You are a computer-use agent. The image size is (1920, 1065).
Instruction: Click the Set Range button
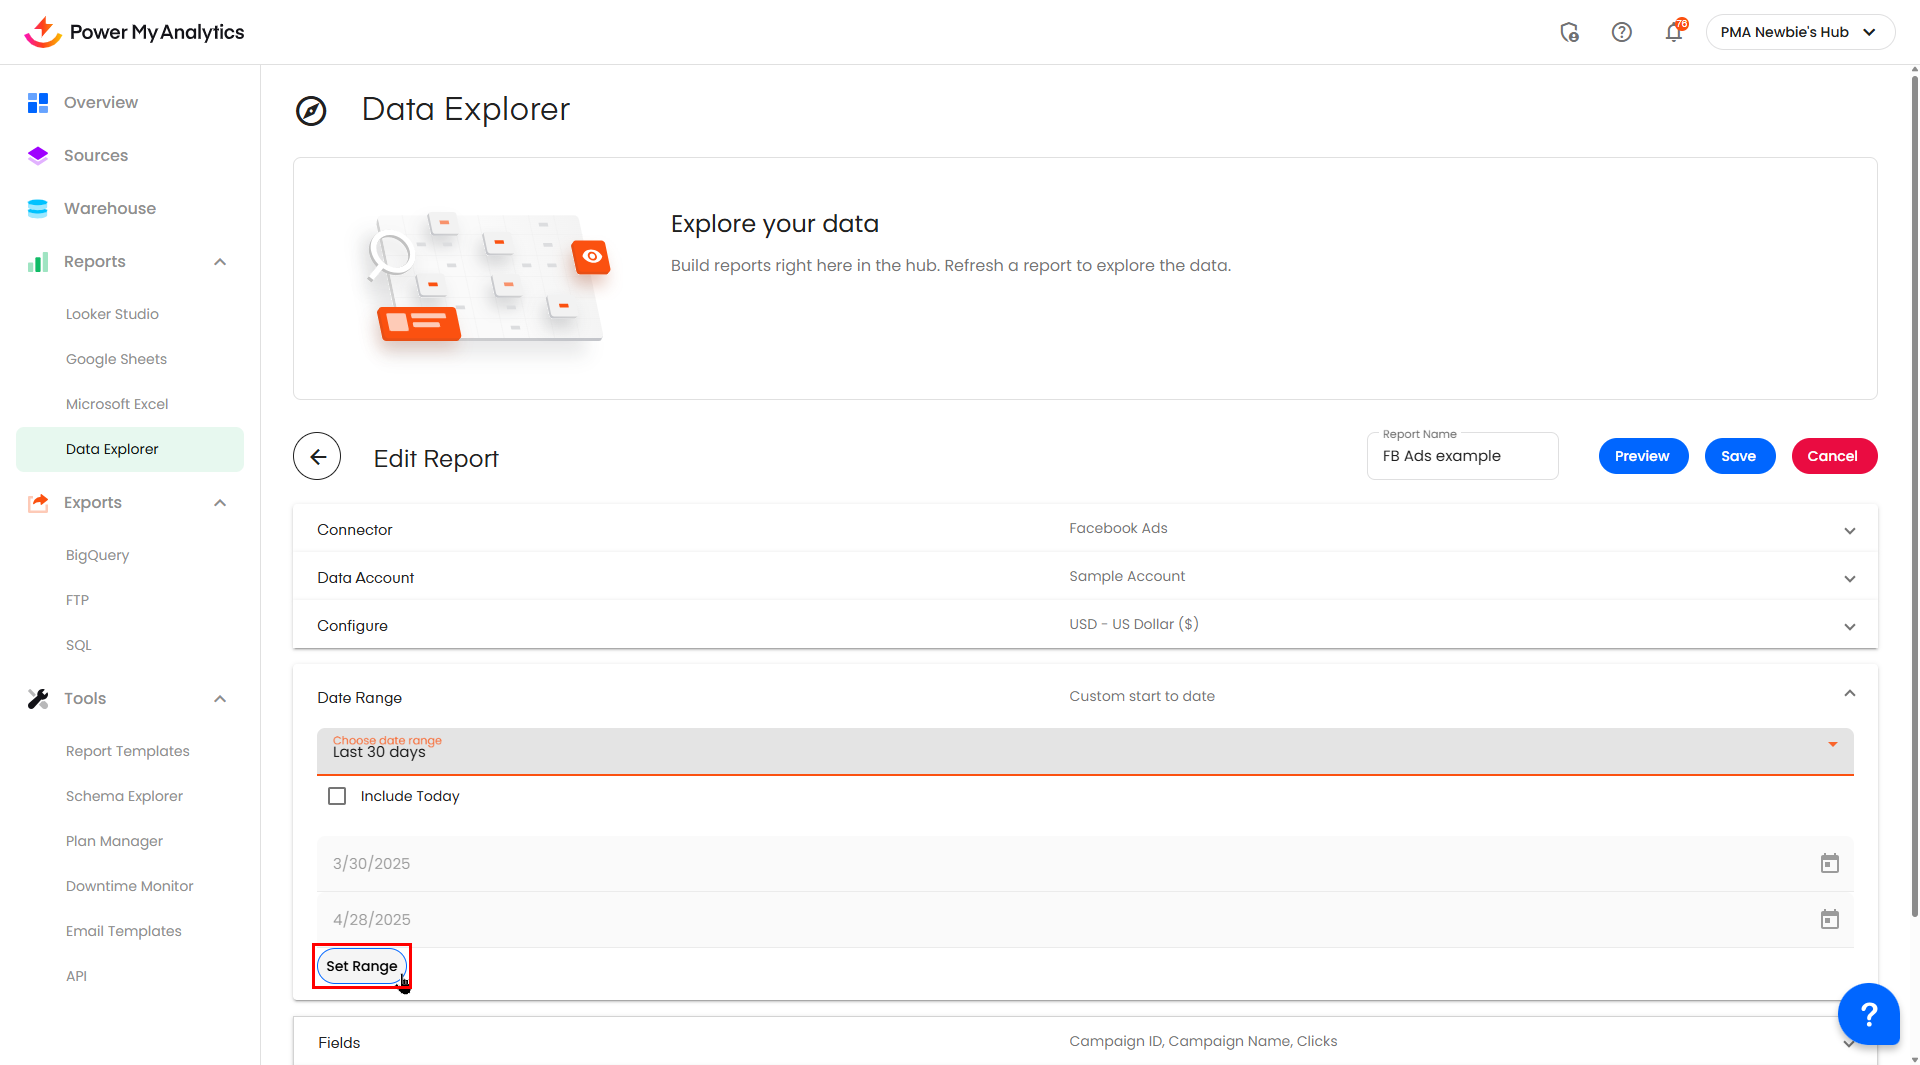click(361, 966)
